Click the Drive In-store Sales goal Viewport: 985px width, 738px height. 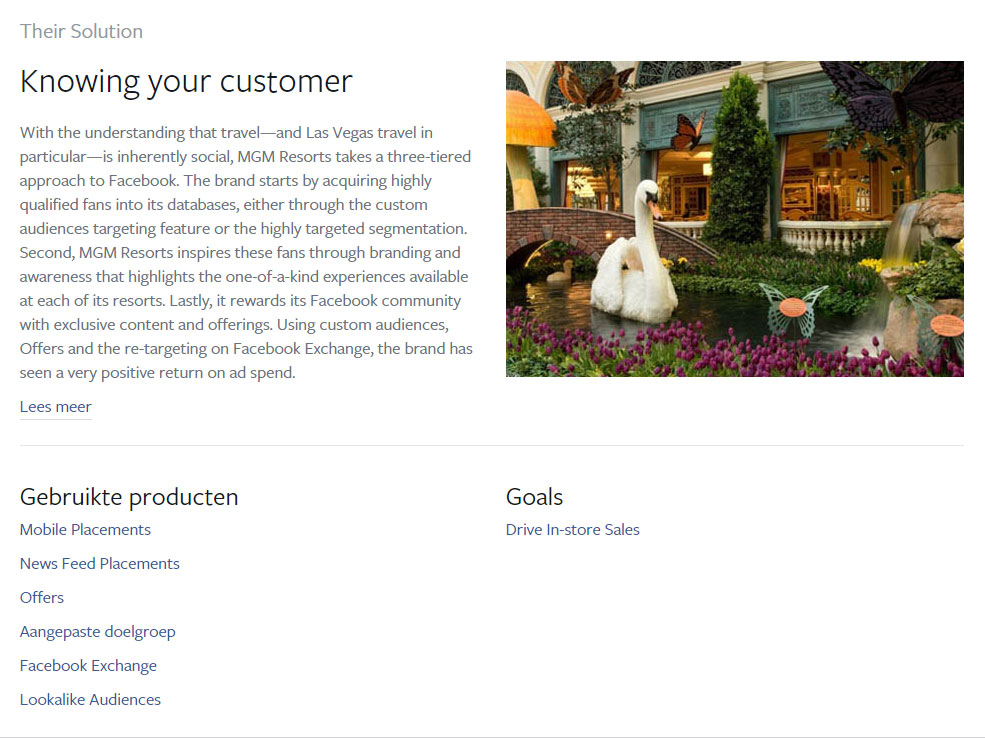[x=572, y=530]
